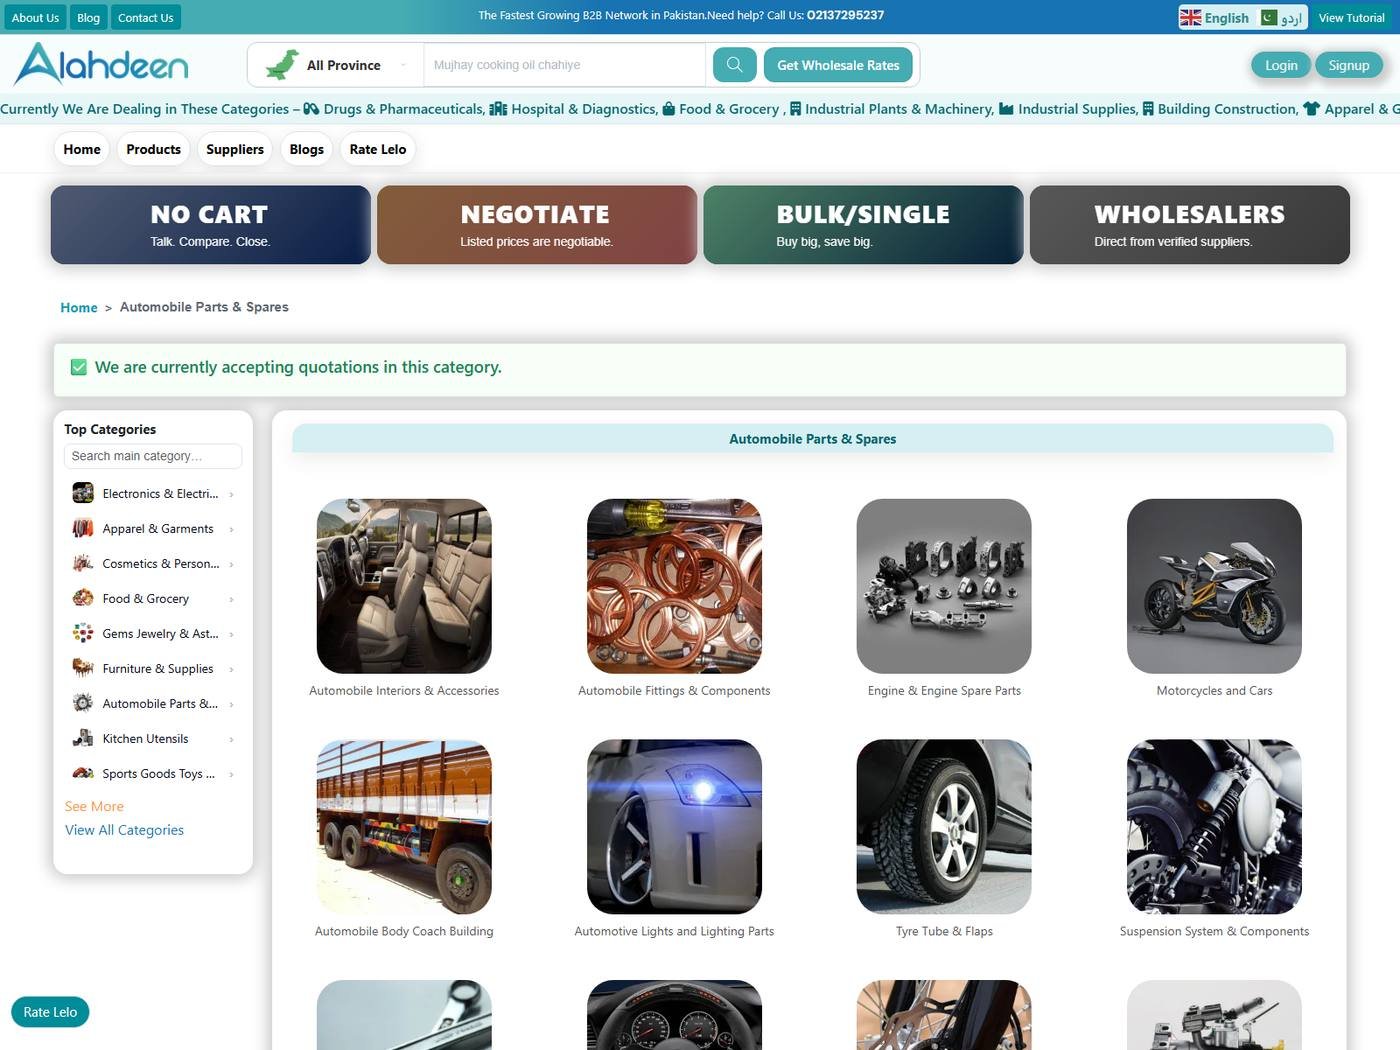
Task: Click the Apparel & Garments category icon
Action: [x=83, y=528]
